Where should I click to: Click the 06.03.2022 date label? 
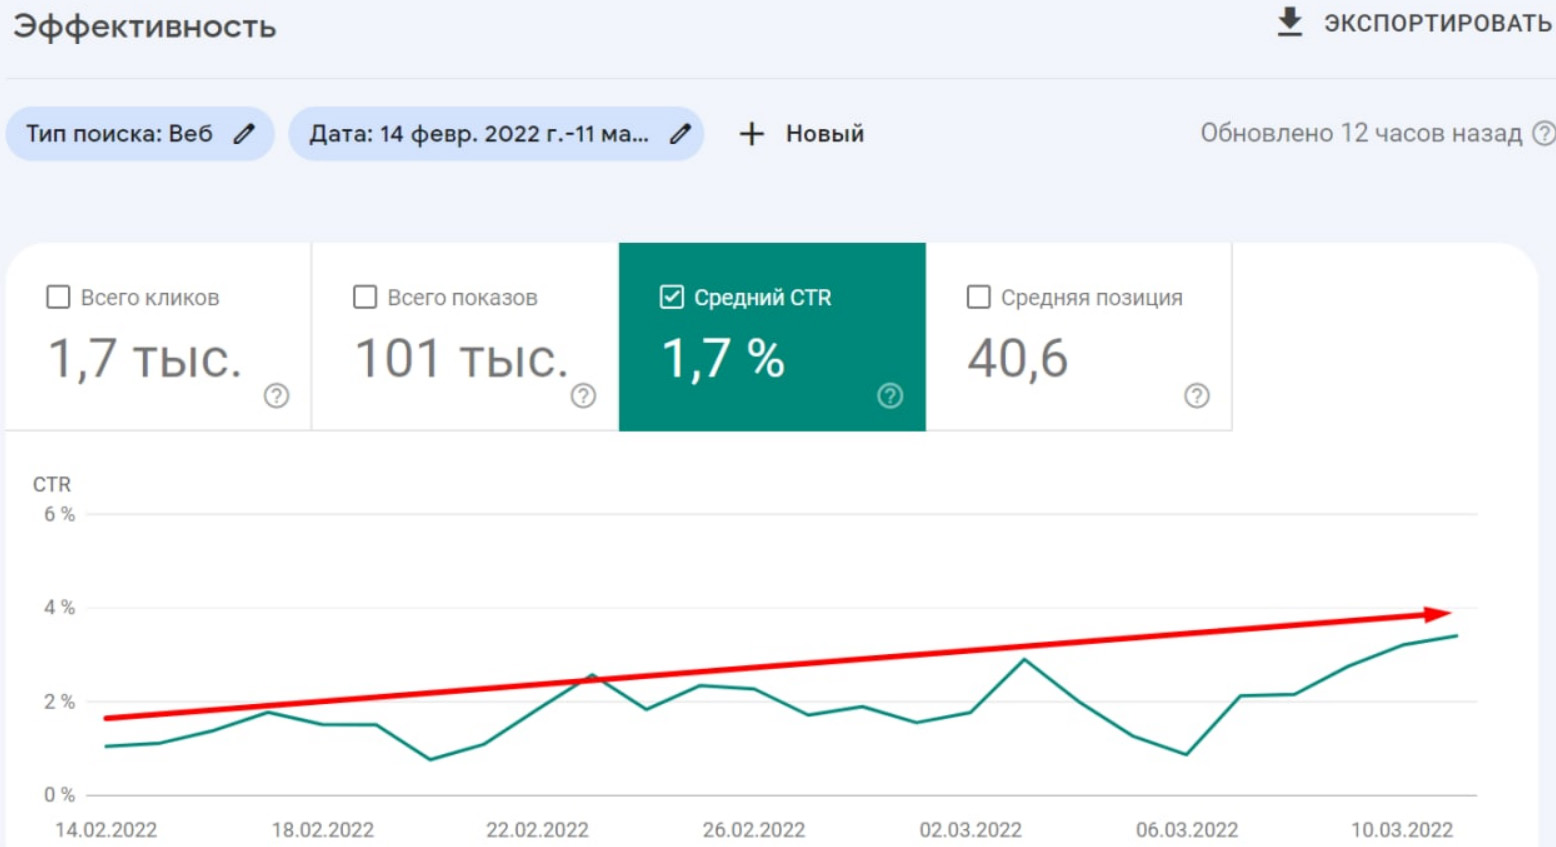(1187, 830)
